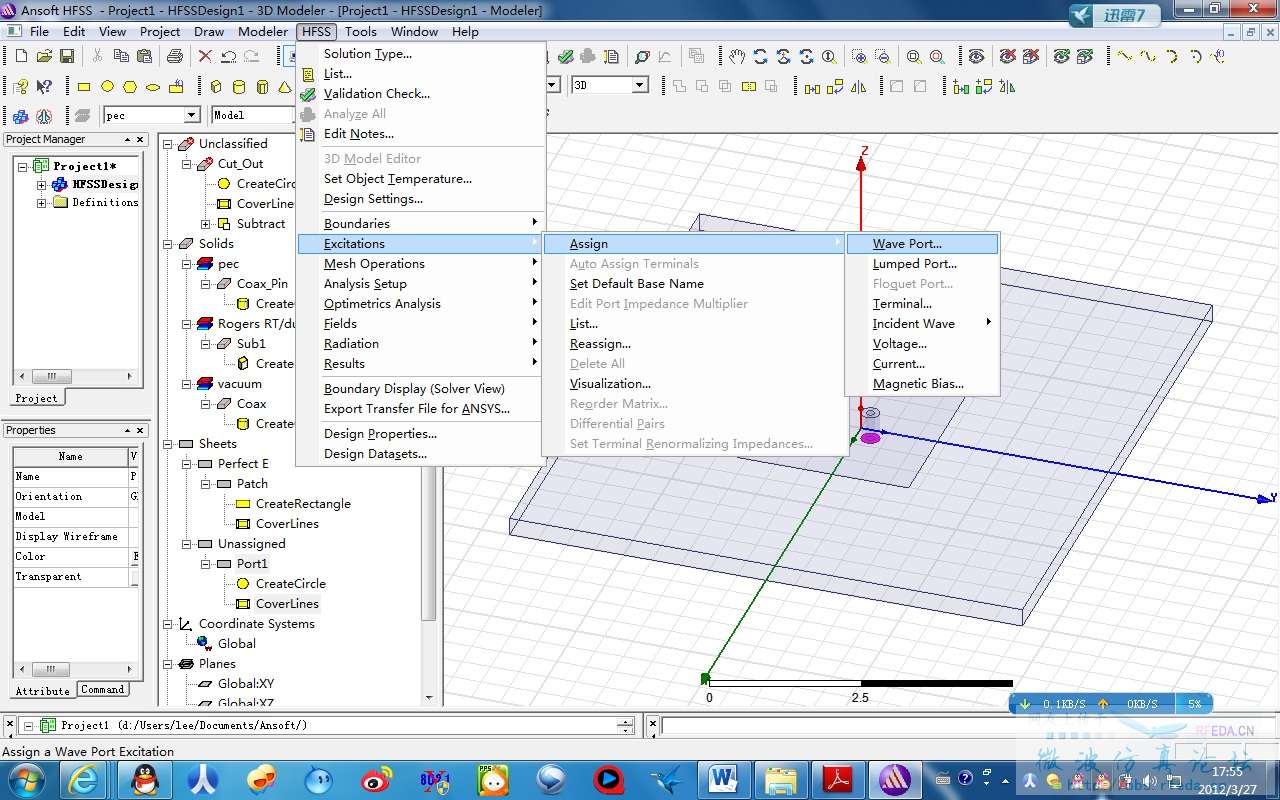Click the red X Delete icon
The height and width of the screenshot is (800, 1280).
205,57
